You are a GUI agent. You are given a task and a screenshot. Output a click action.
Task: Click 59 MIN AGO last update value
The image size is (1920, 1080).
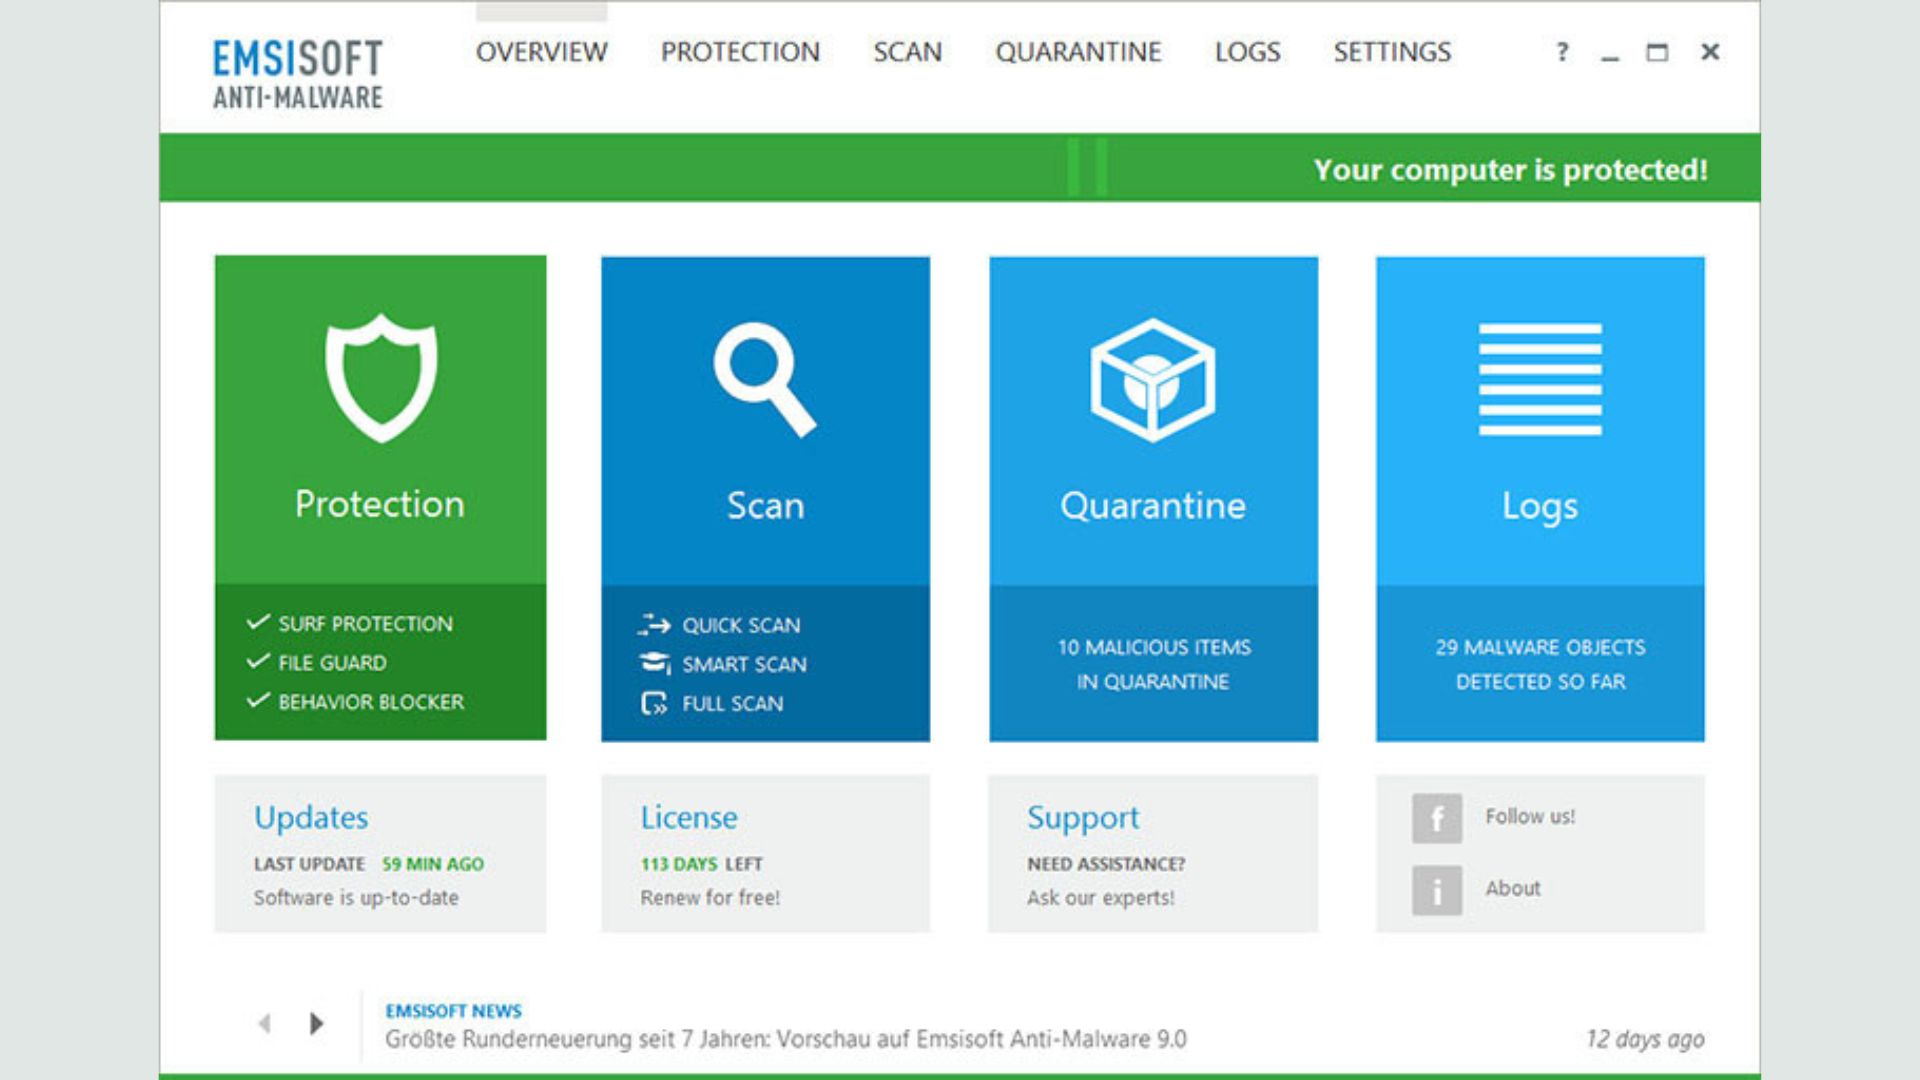(x=433, y=864)
